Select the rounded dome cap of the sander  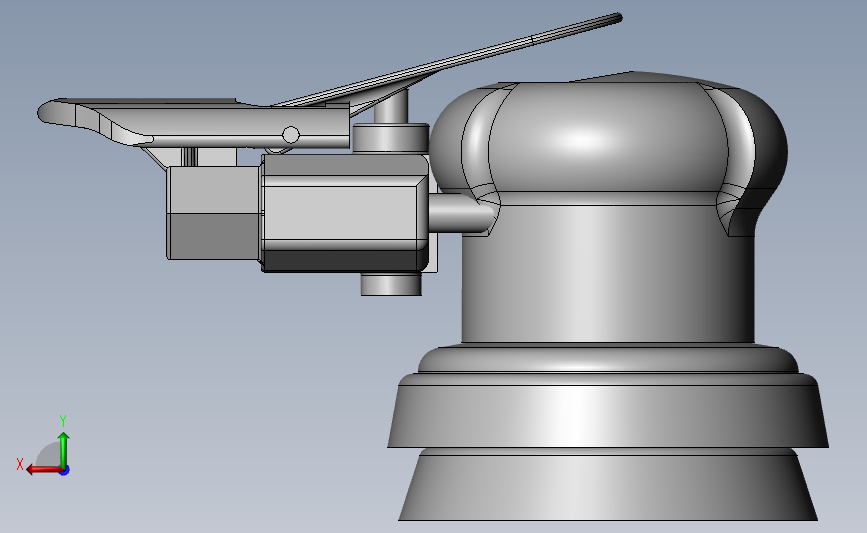(x=608, y=138)
